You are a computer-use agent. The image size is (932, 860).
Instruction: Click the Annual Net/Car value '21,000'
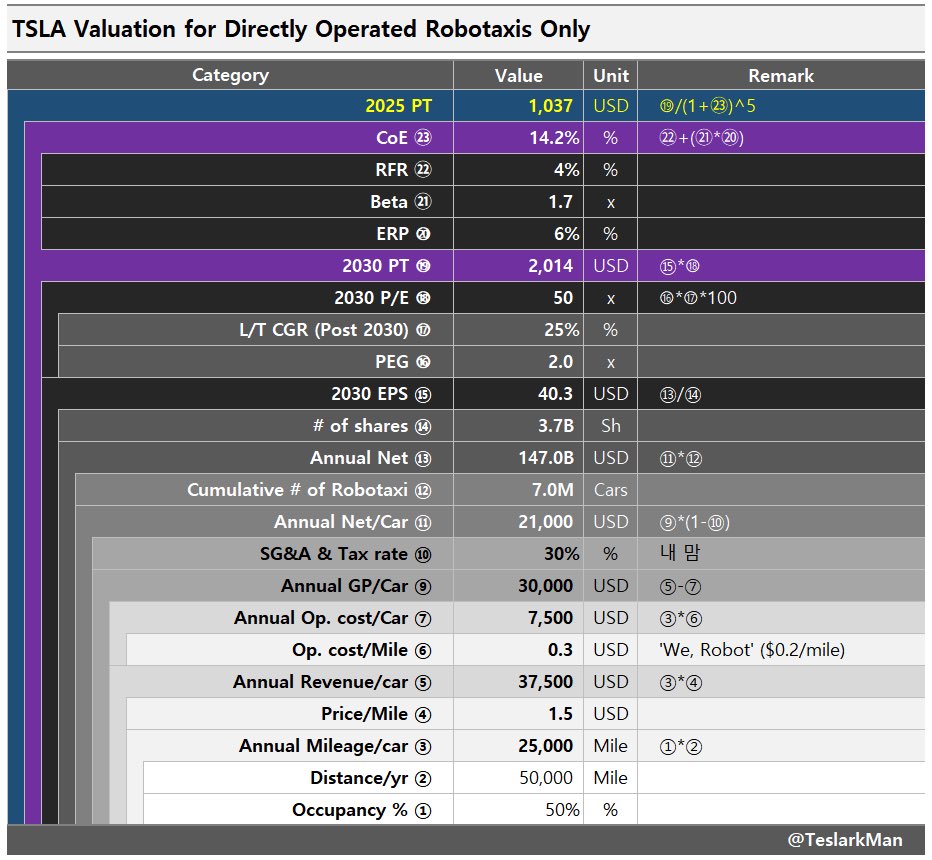[x=546, y=522]
